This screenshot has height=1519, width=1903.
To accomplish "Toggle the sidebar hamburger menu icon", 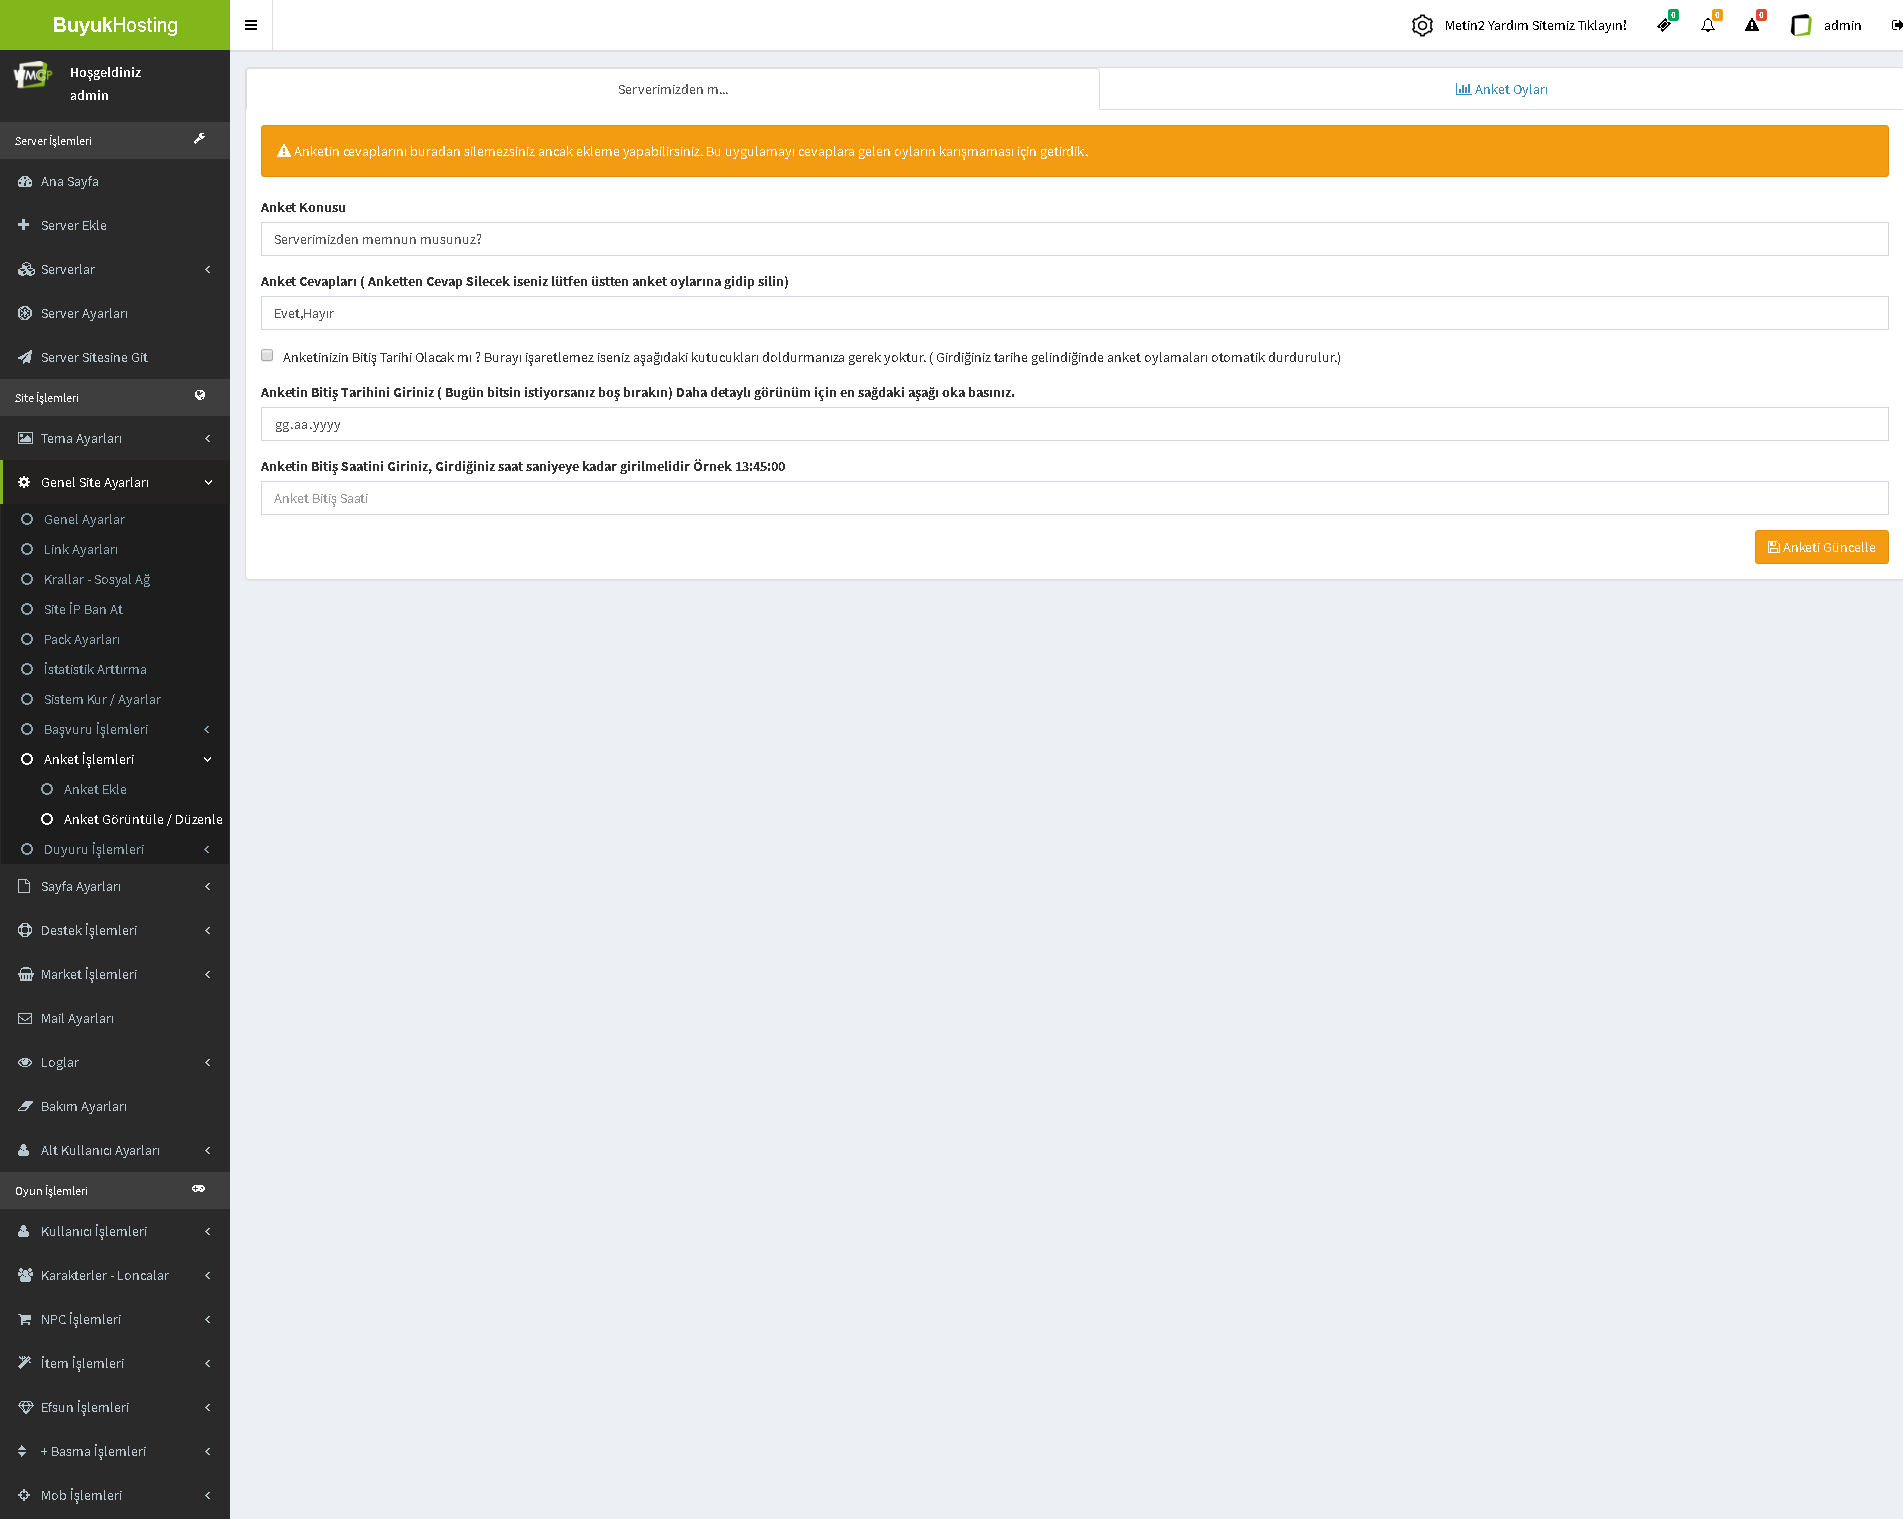I will (x=251, y=25).
